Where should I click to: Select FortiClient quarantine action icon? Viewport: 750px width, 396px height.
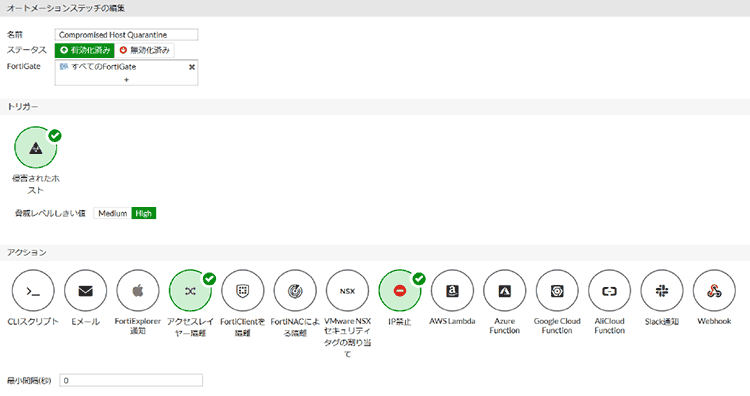coord(243,291)
